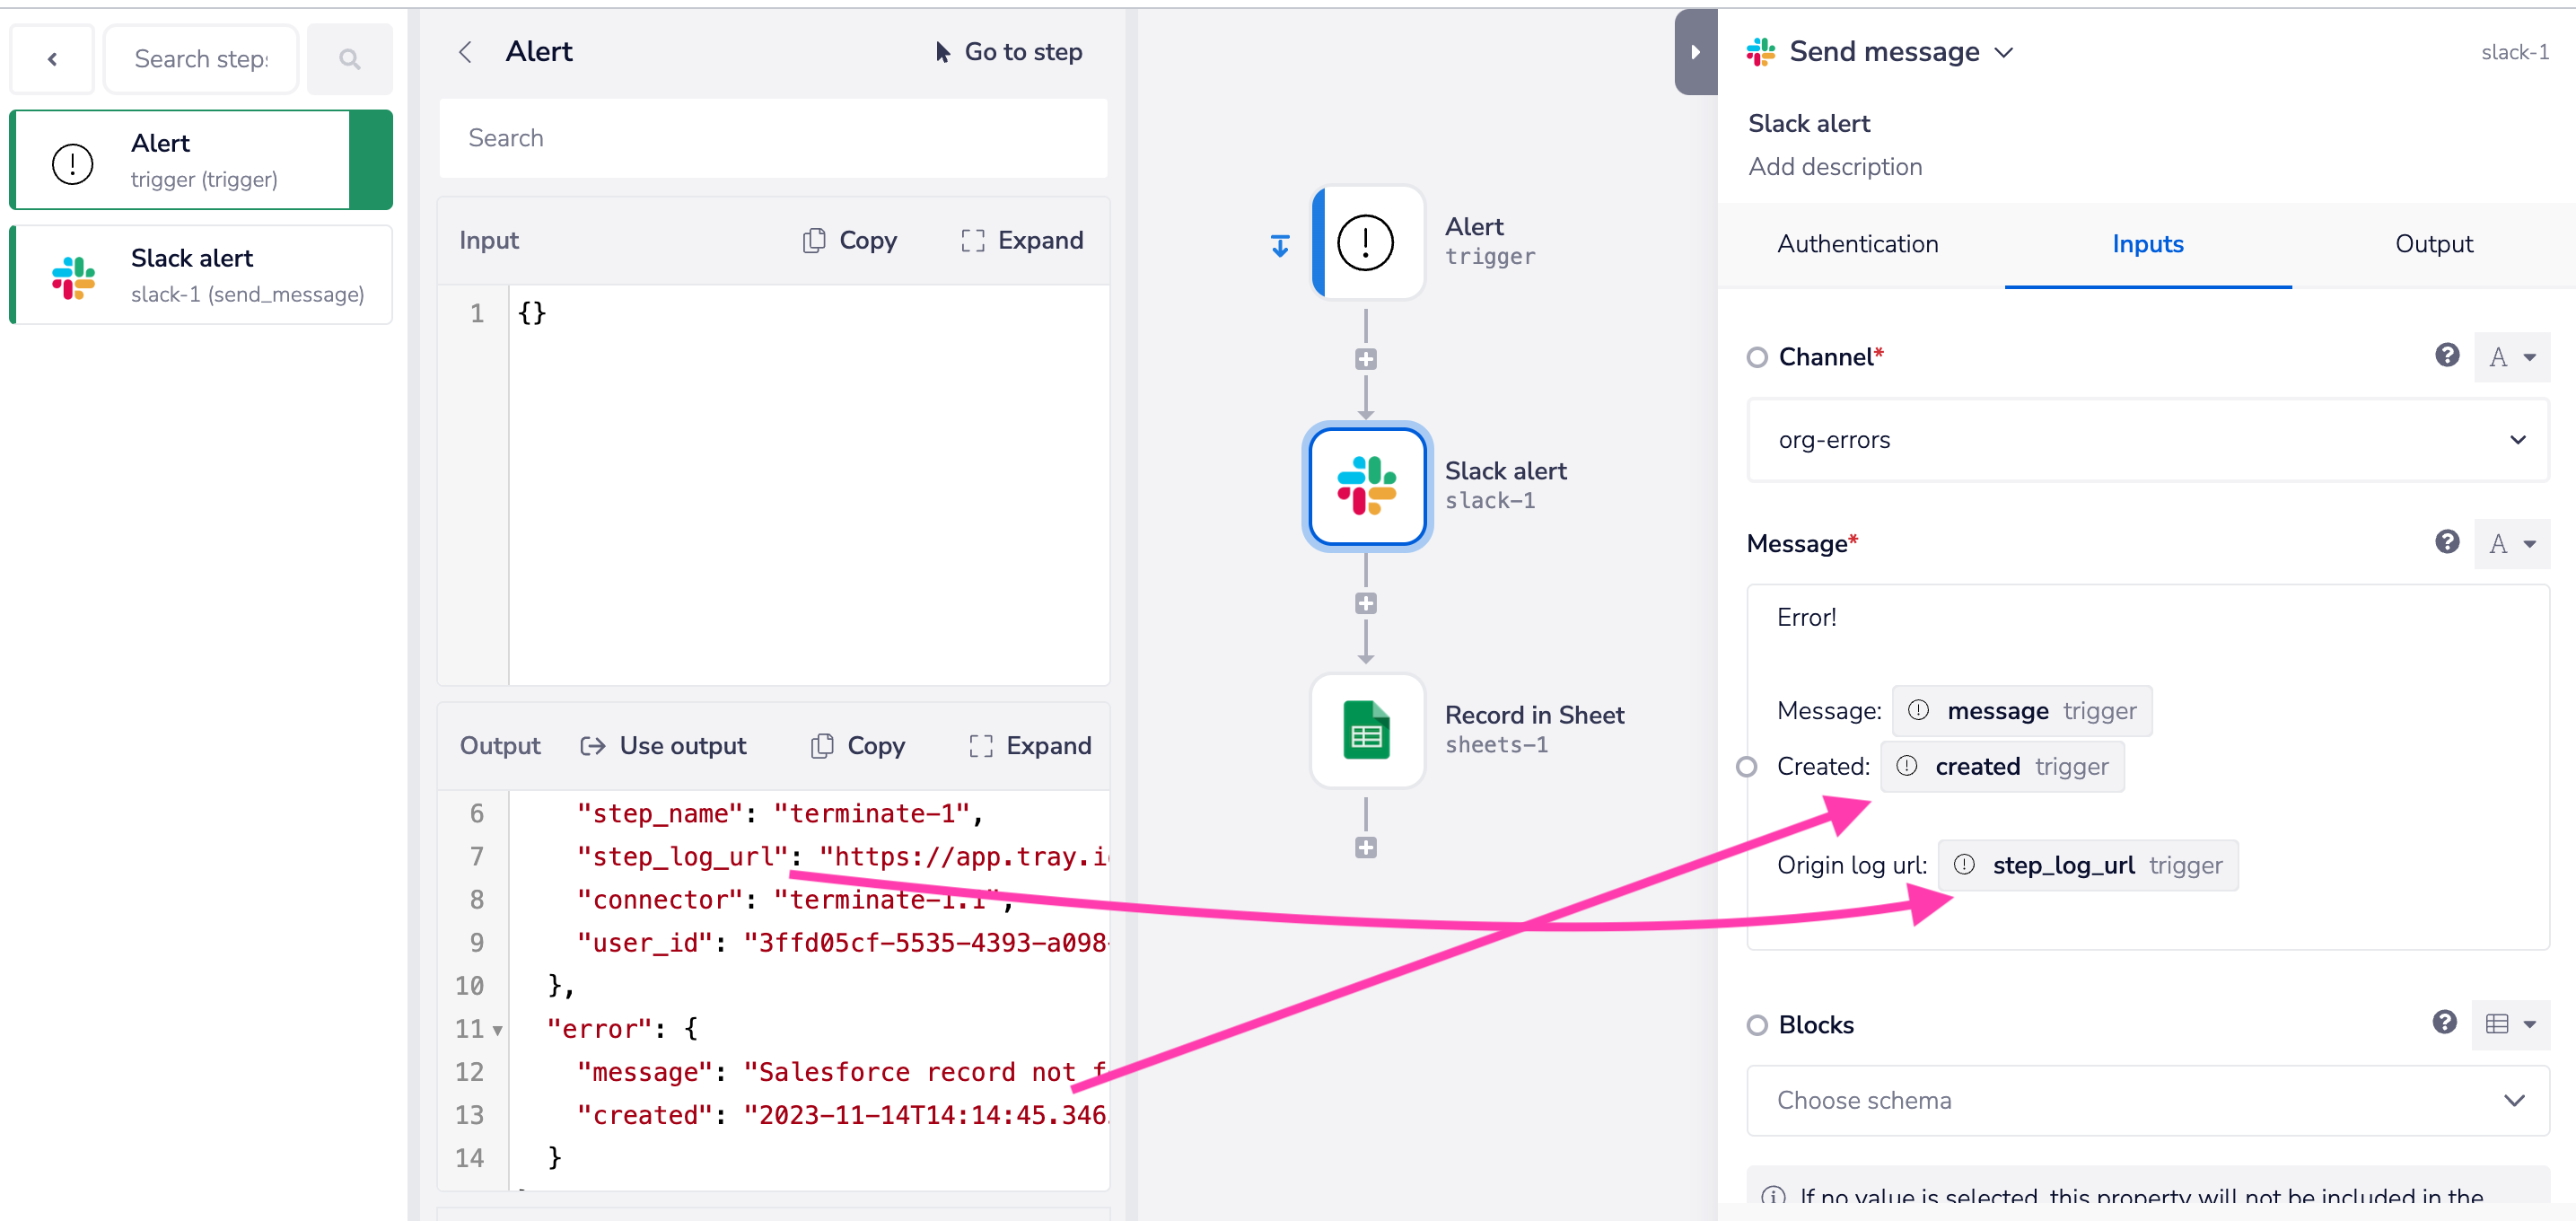Click the Search field under Alert header

coord(772,138)
